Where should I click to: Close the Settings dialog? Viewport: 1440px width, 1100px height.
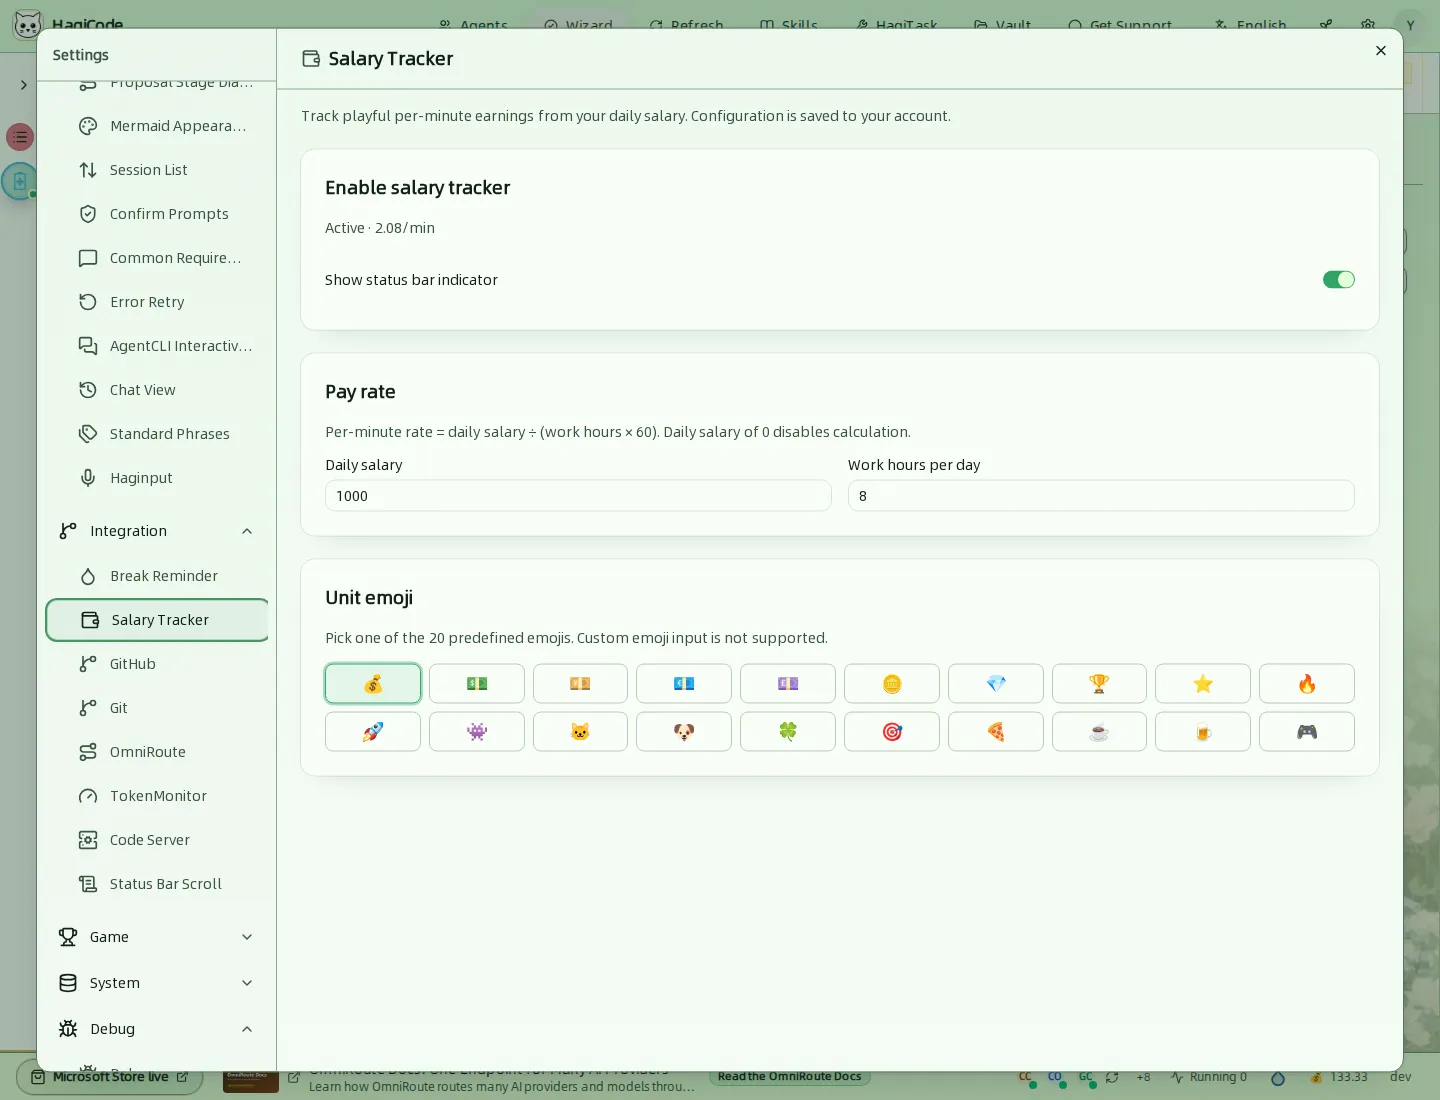1381,51
